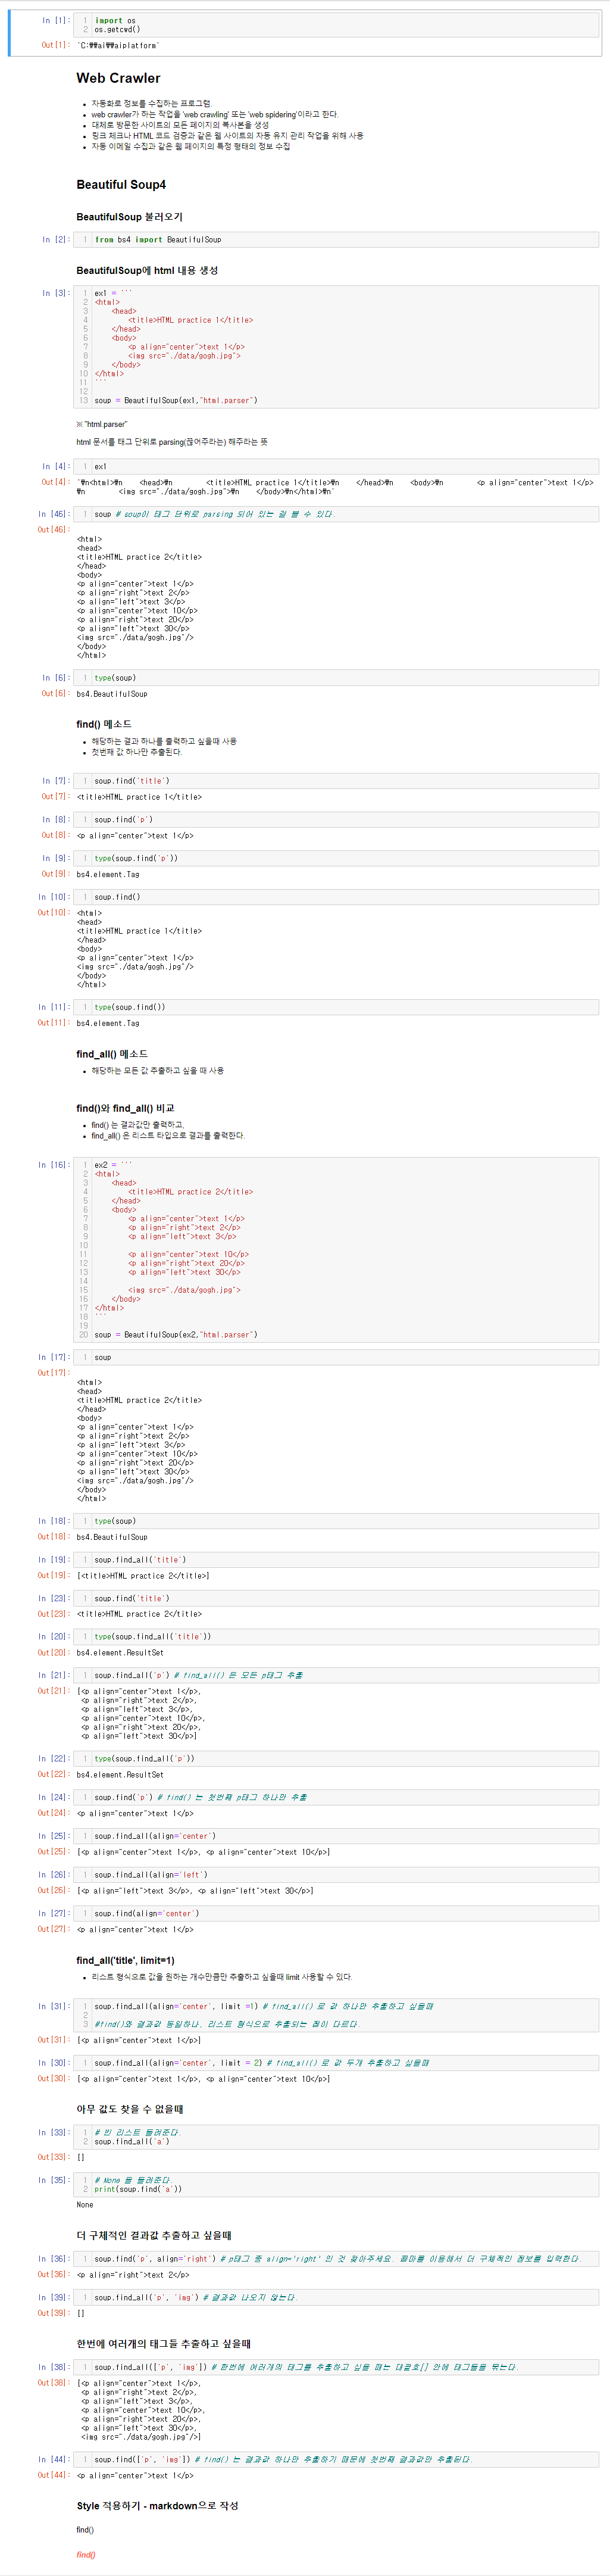Viewport: 610px width, 2576px height.
Task: Click Out[19] '[<title>HTML practice 2</title>]' output
Action: pyautogui.click(x=143, y=1576)
